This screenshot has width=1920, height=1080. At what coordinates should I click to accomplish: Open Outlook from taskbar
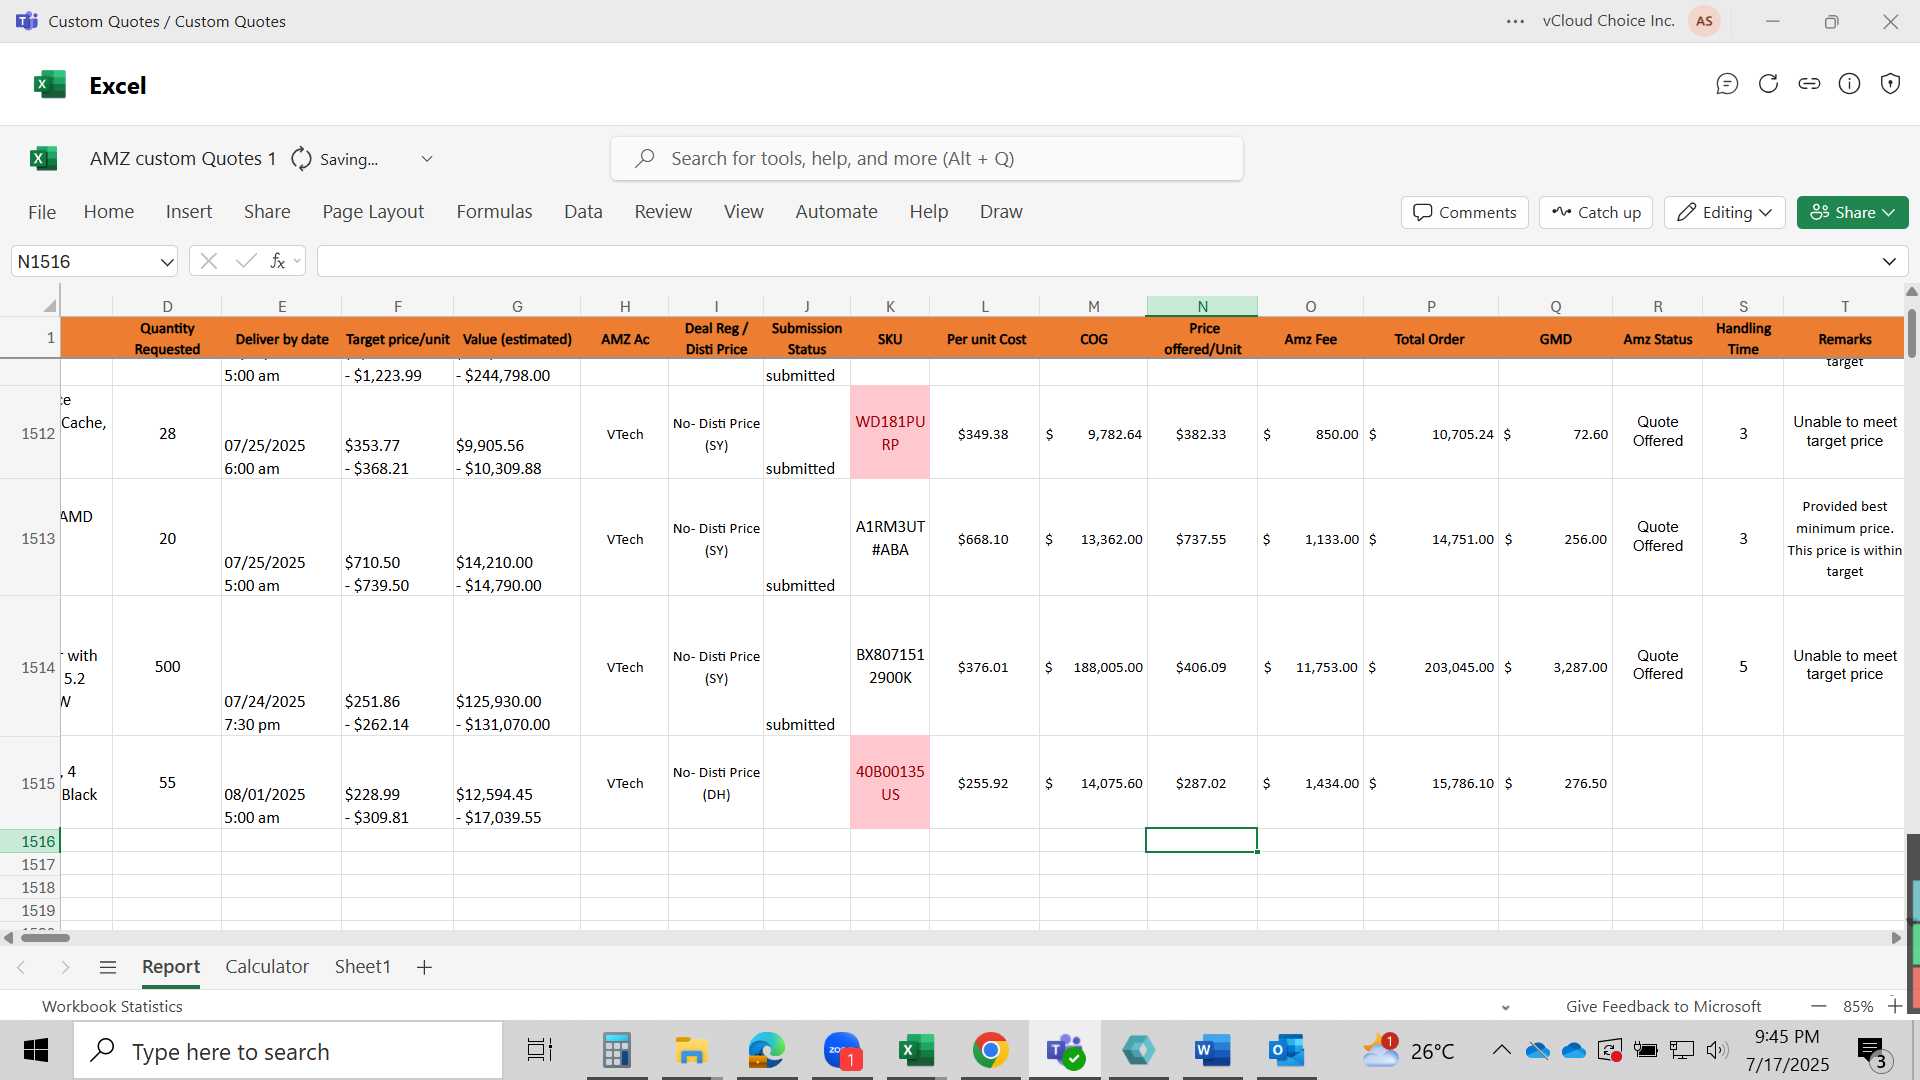point(1286,1050)
